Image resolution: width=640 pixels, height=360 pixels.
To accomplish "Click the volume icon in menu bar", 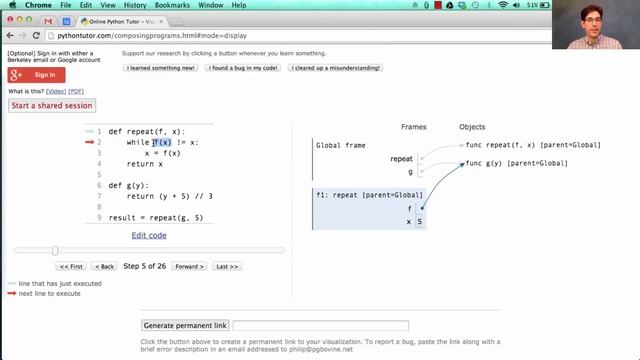I will 516,5.
